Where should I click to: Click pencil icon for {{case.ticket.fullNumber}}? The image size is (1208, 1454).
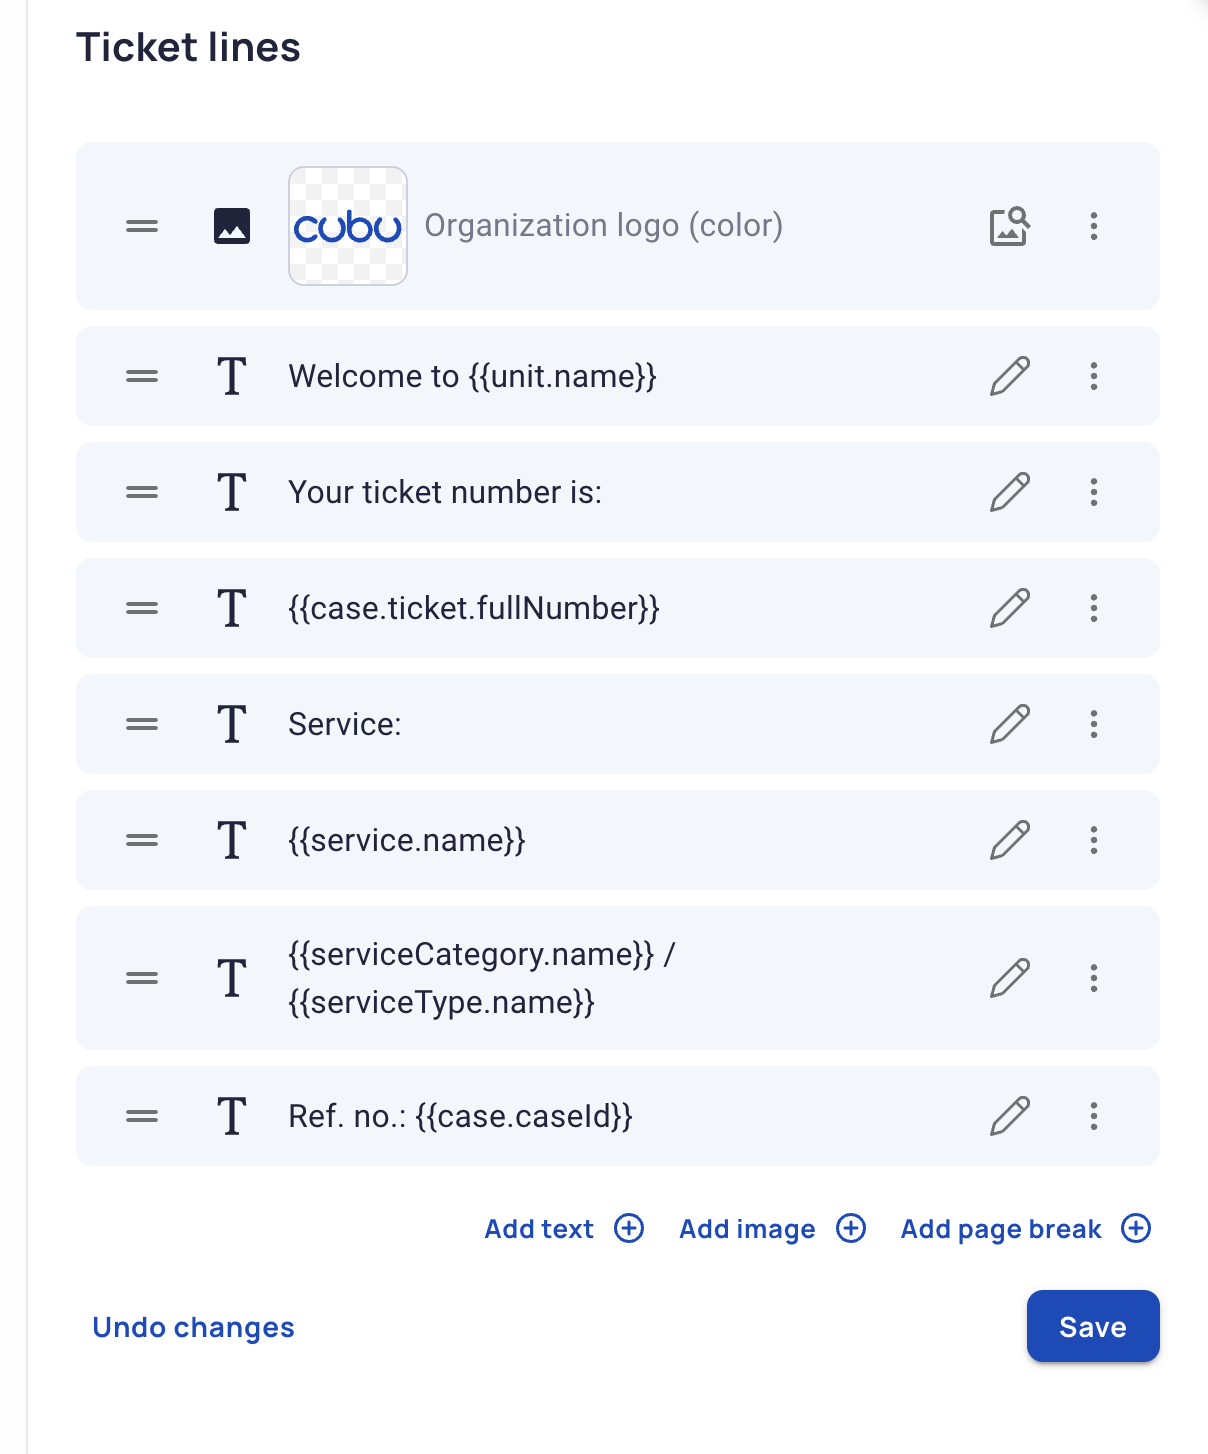(1010, 608)
